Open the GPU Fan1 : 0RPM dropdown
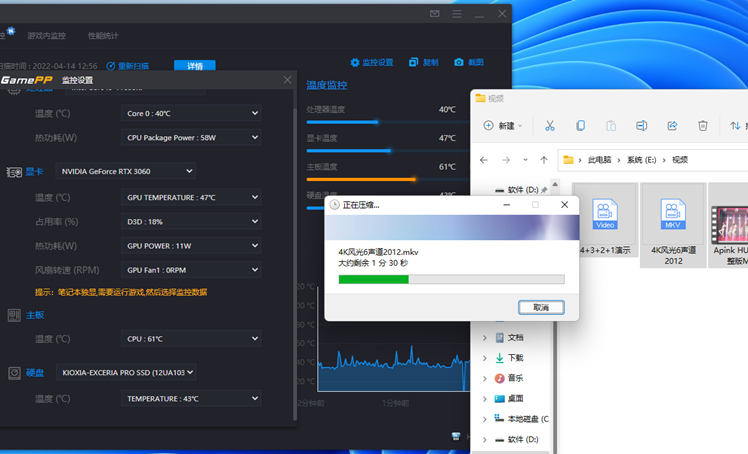This screenshot has width=748, height=454. [x=191, y=270]
